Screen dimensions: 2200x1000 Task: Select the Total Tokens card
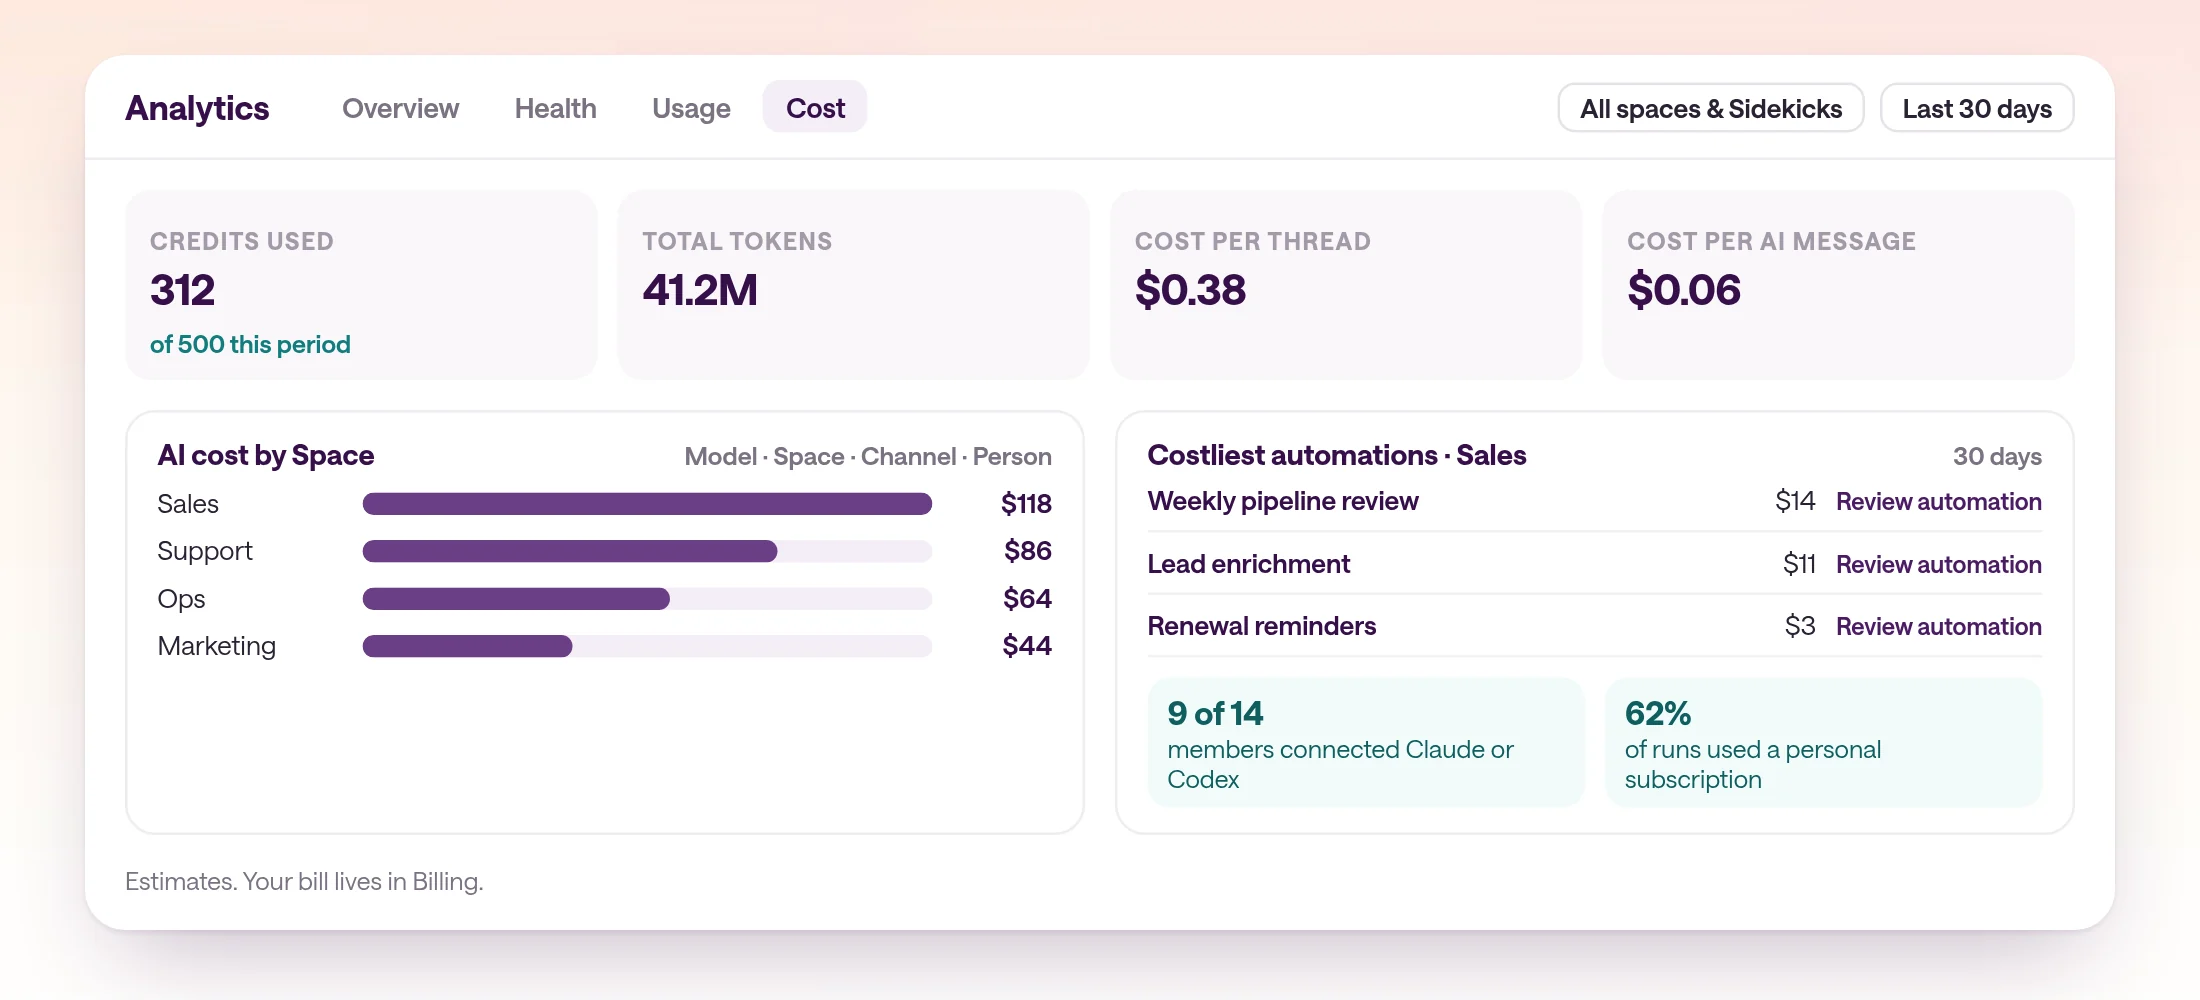coord(853,285)
